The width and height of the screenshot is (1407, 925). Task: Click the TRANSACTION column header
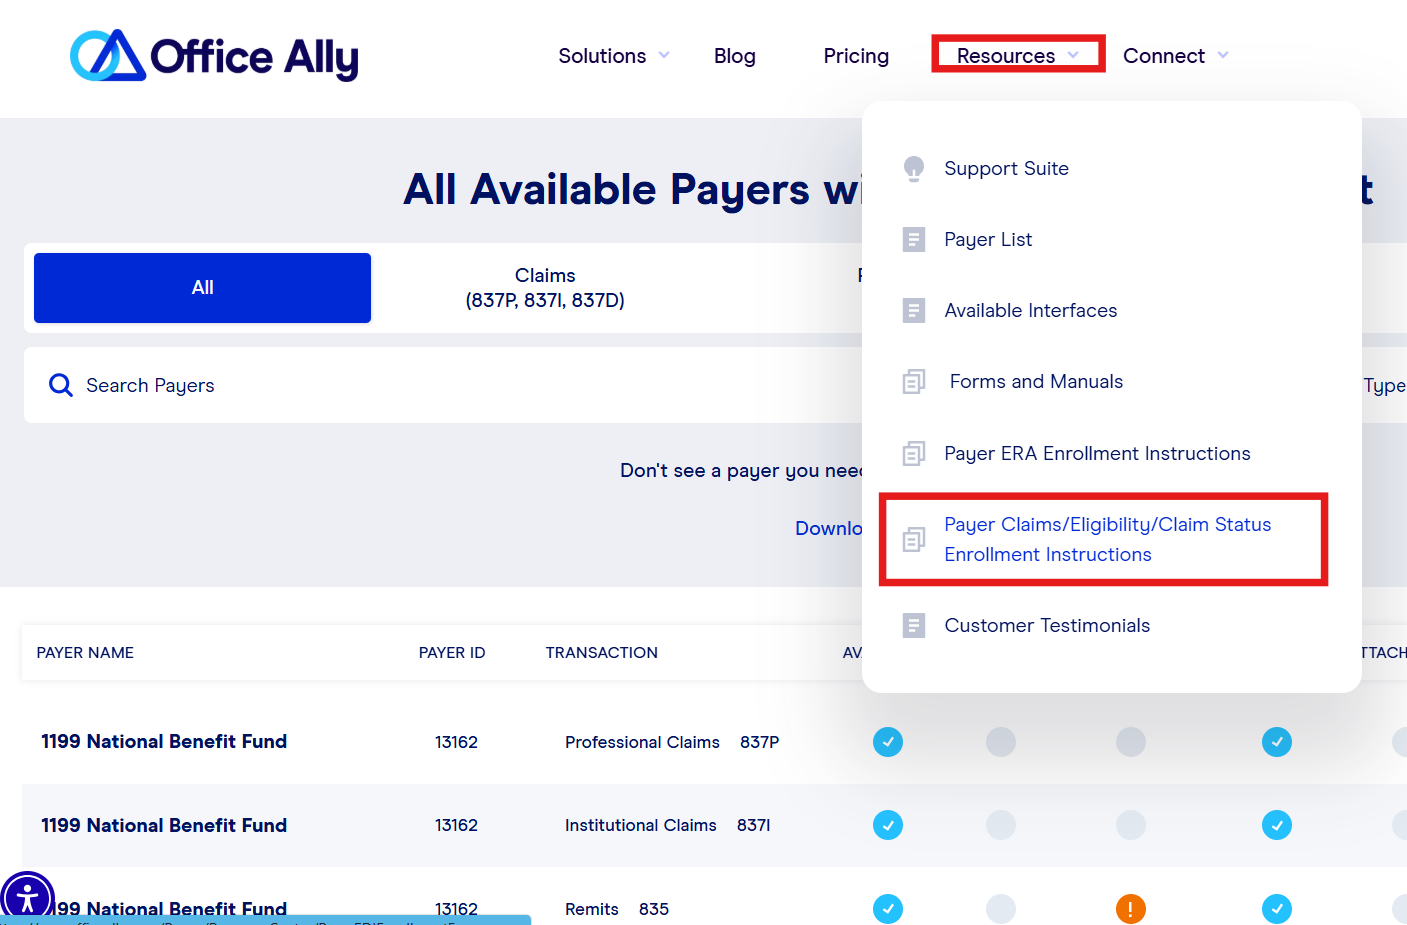[602, 652]
